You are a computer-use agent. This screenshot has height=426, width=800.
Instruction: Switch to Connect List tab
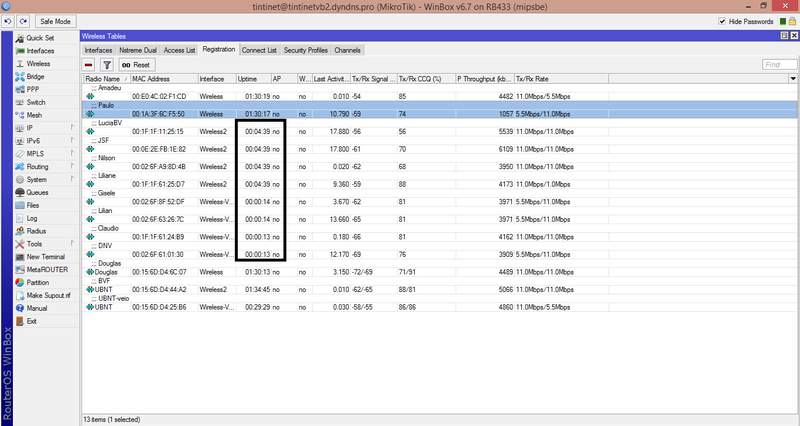[x=259, y=50]
